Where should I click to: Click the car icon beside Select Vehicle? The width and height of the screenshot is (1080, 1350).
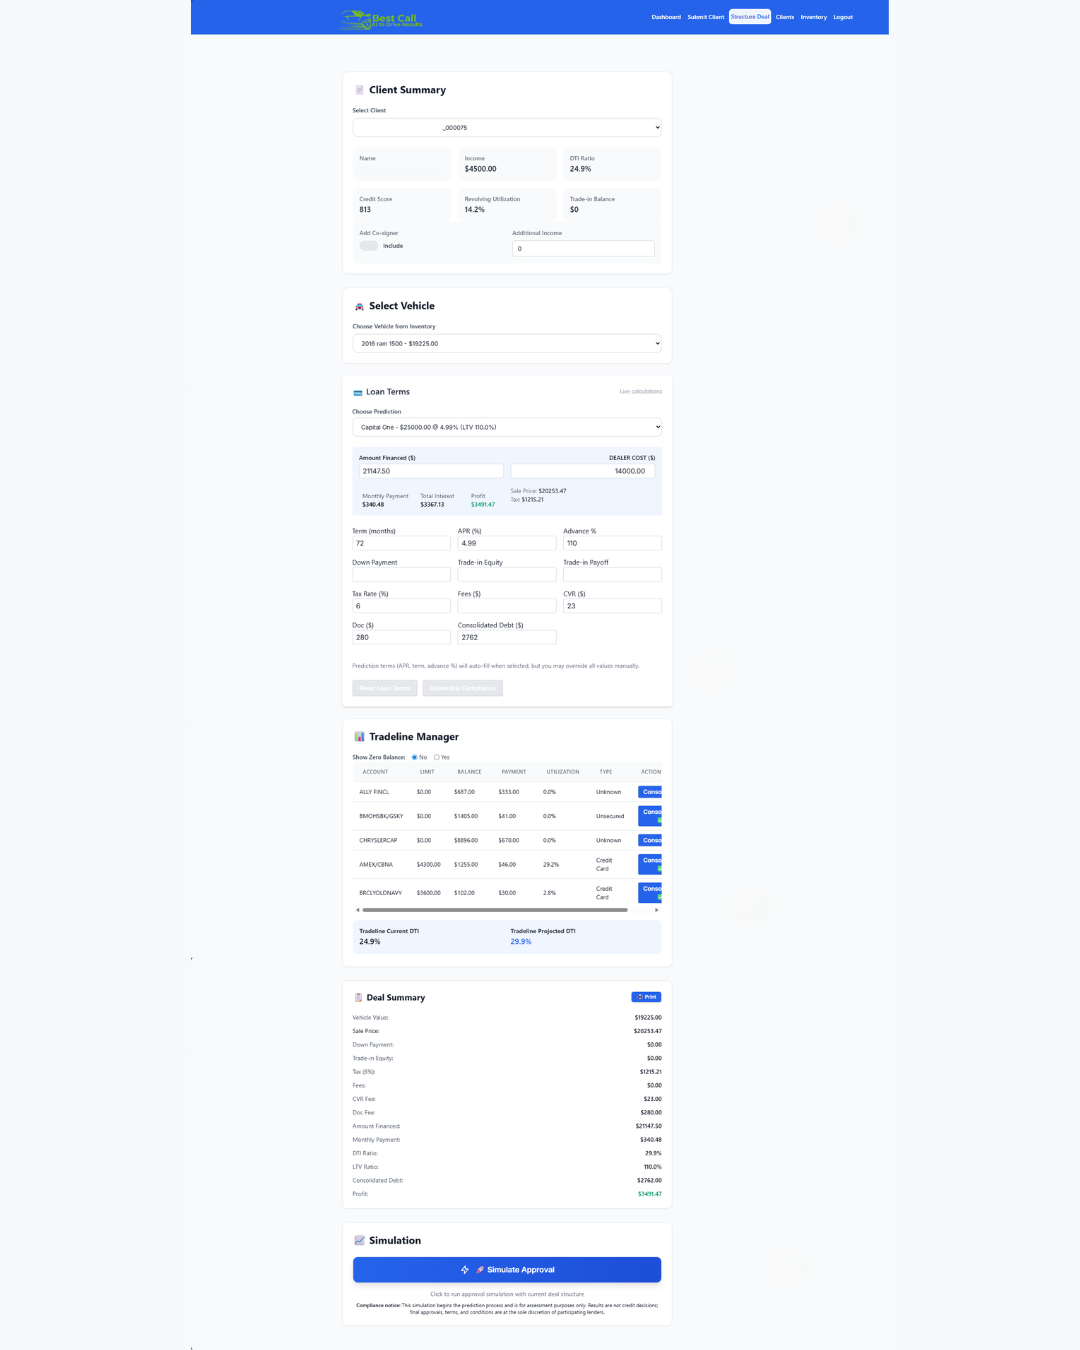coord(360,307)
